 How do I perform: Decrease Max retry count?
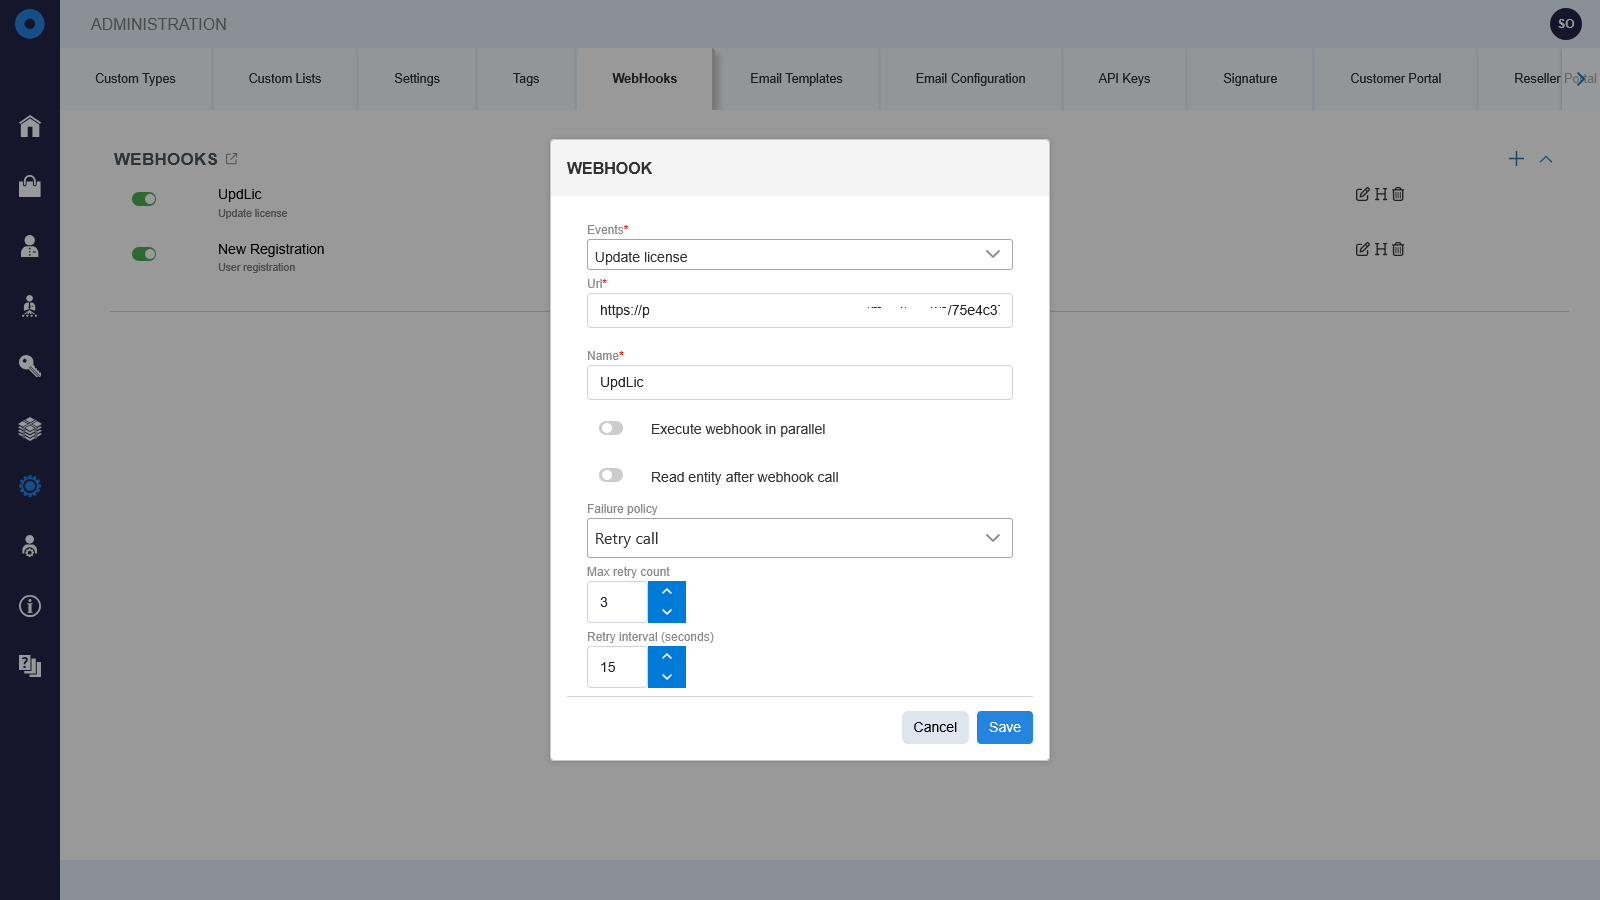point(667,612)
